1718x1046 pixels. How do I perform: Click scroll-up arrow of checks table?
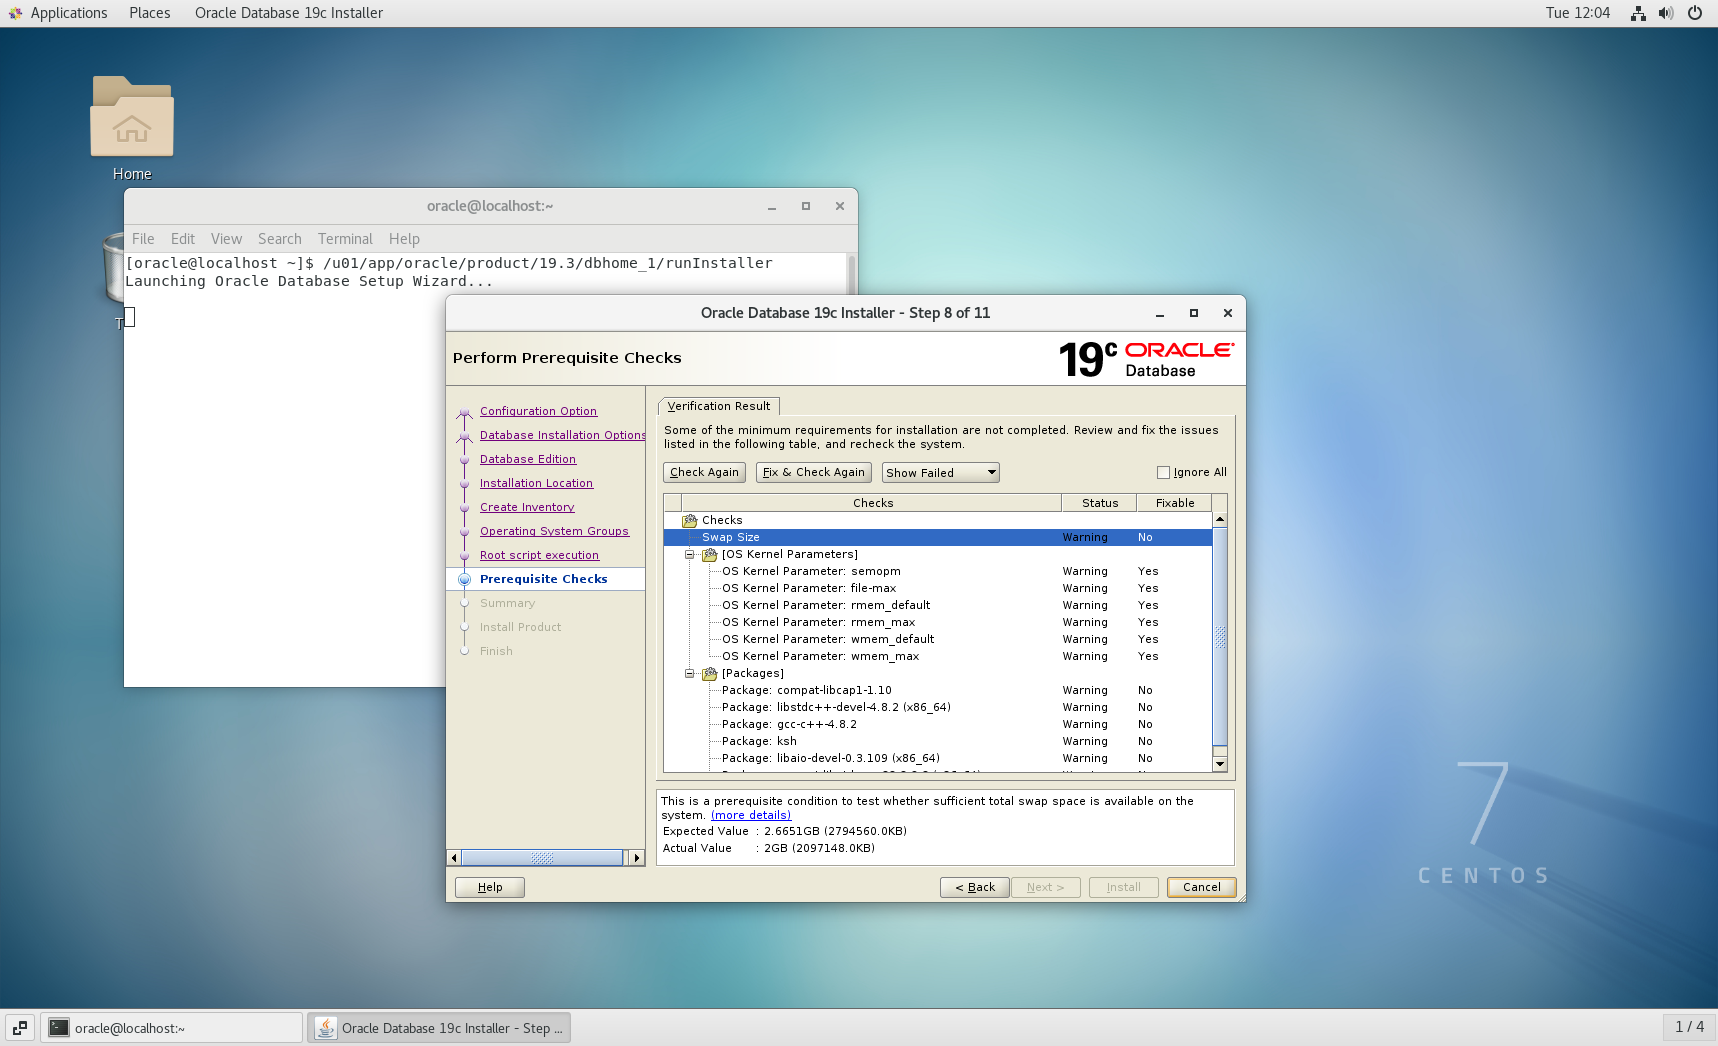[x=1220, y=520]
